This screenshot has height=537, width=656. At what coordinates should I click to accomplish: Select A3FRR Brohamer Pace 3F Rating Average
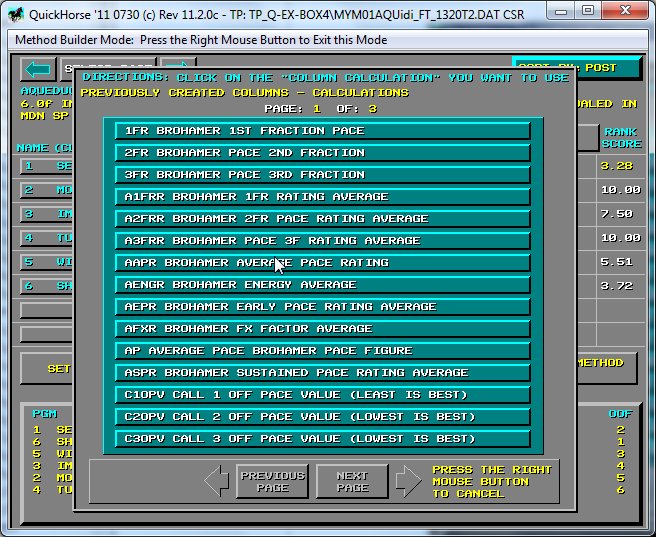[x=322, y=241]
